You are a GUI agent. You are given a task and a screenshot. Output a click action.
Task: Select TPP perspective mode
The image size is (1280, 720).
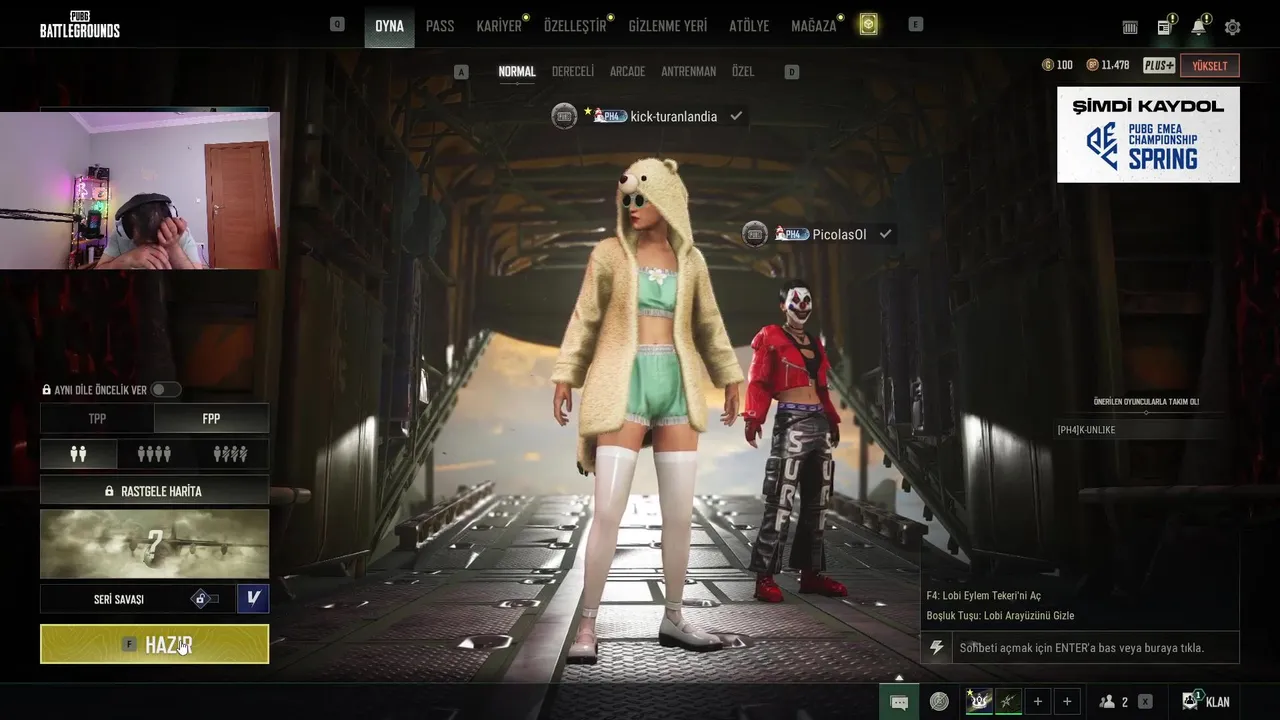point(97,419)
